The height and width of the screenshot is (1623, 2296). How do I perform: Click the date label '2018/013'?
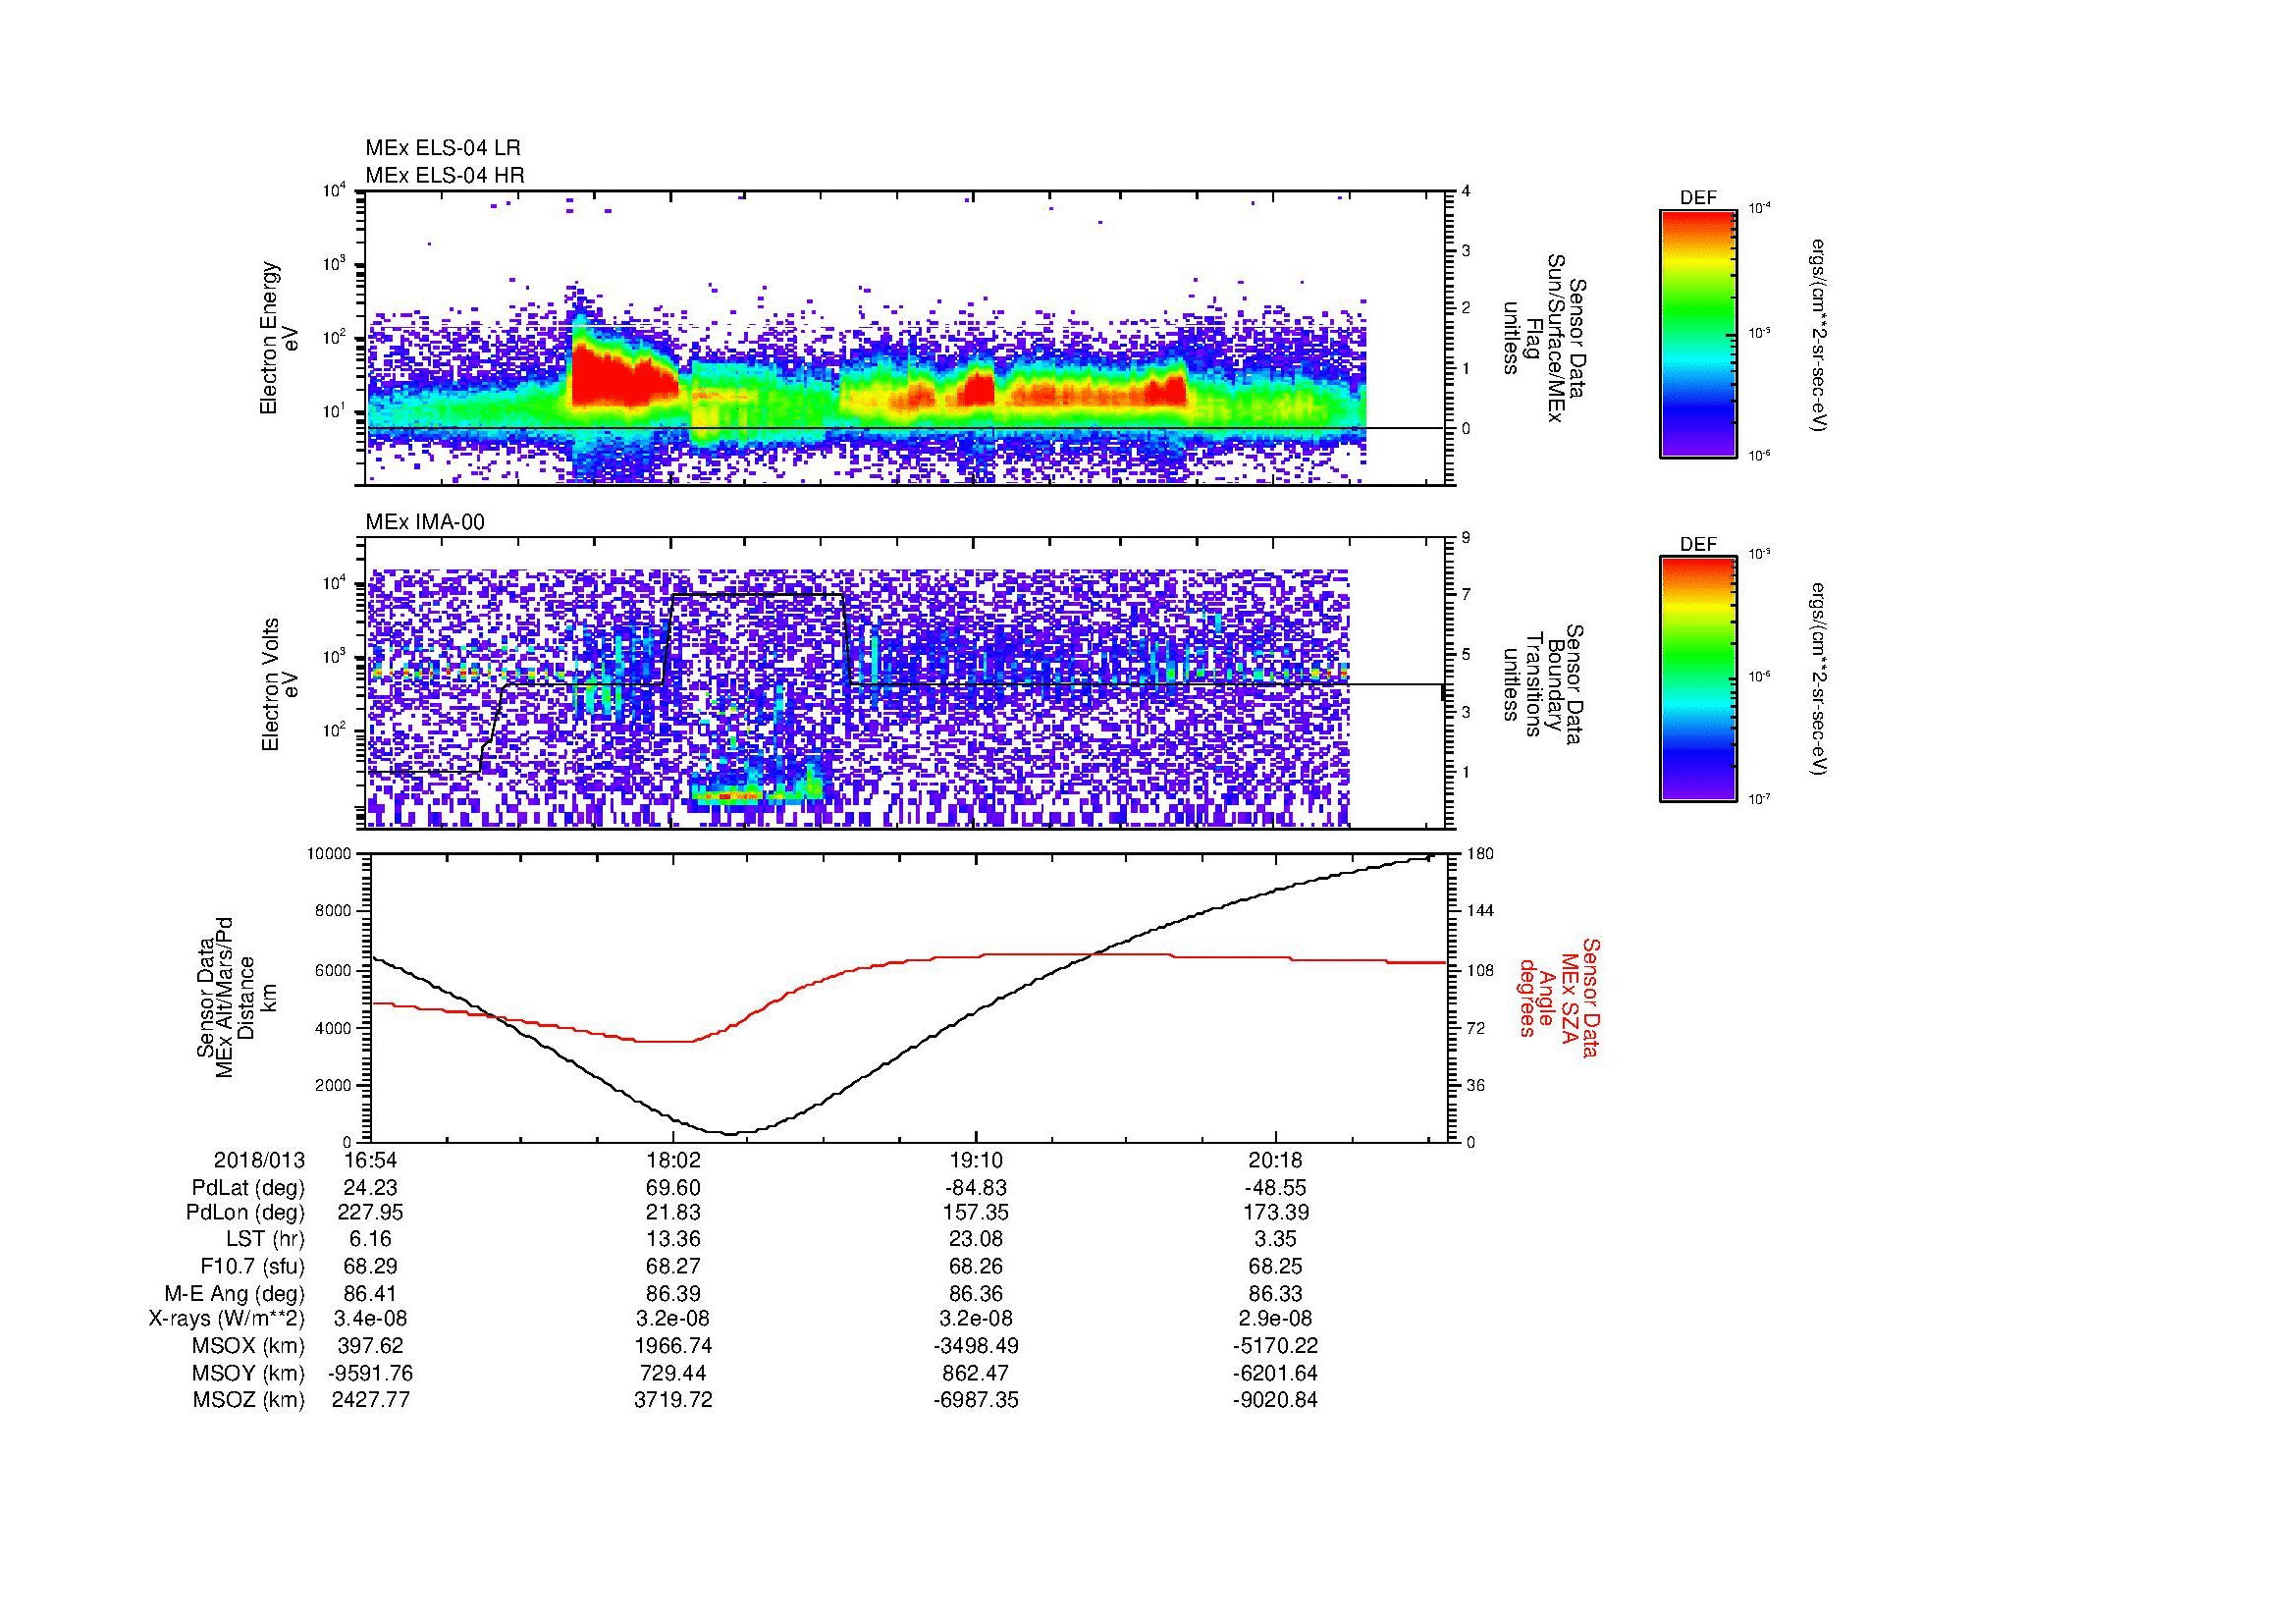point(259,1161)
